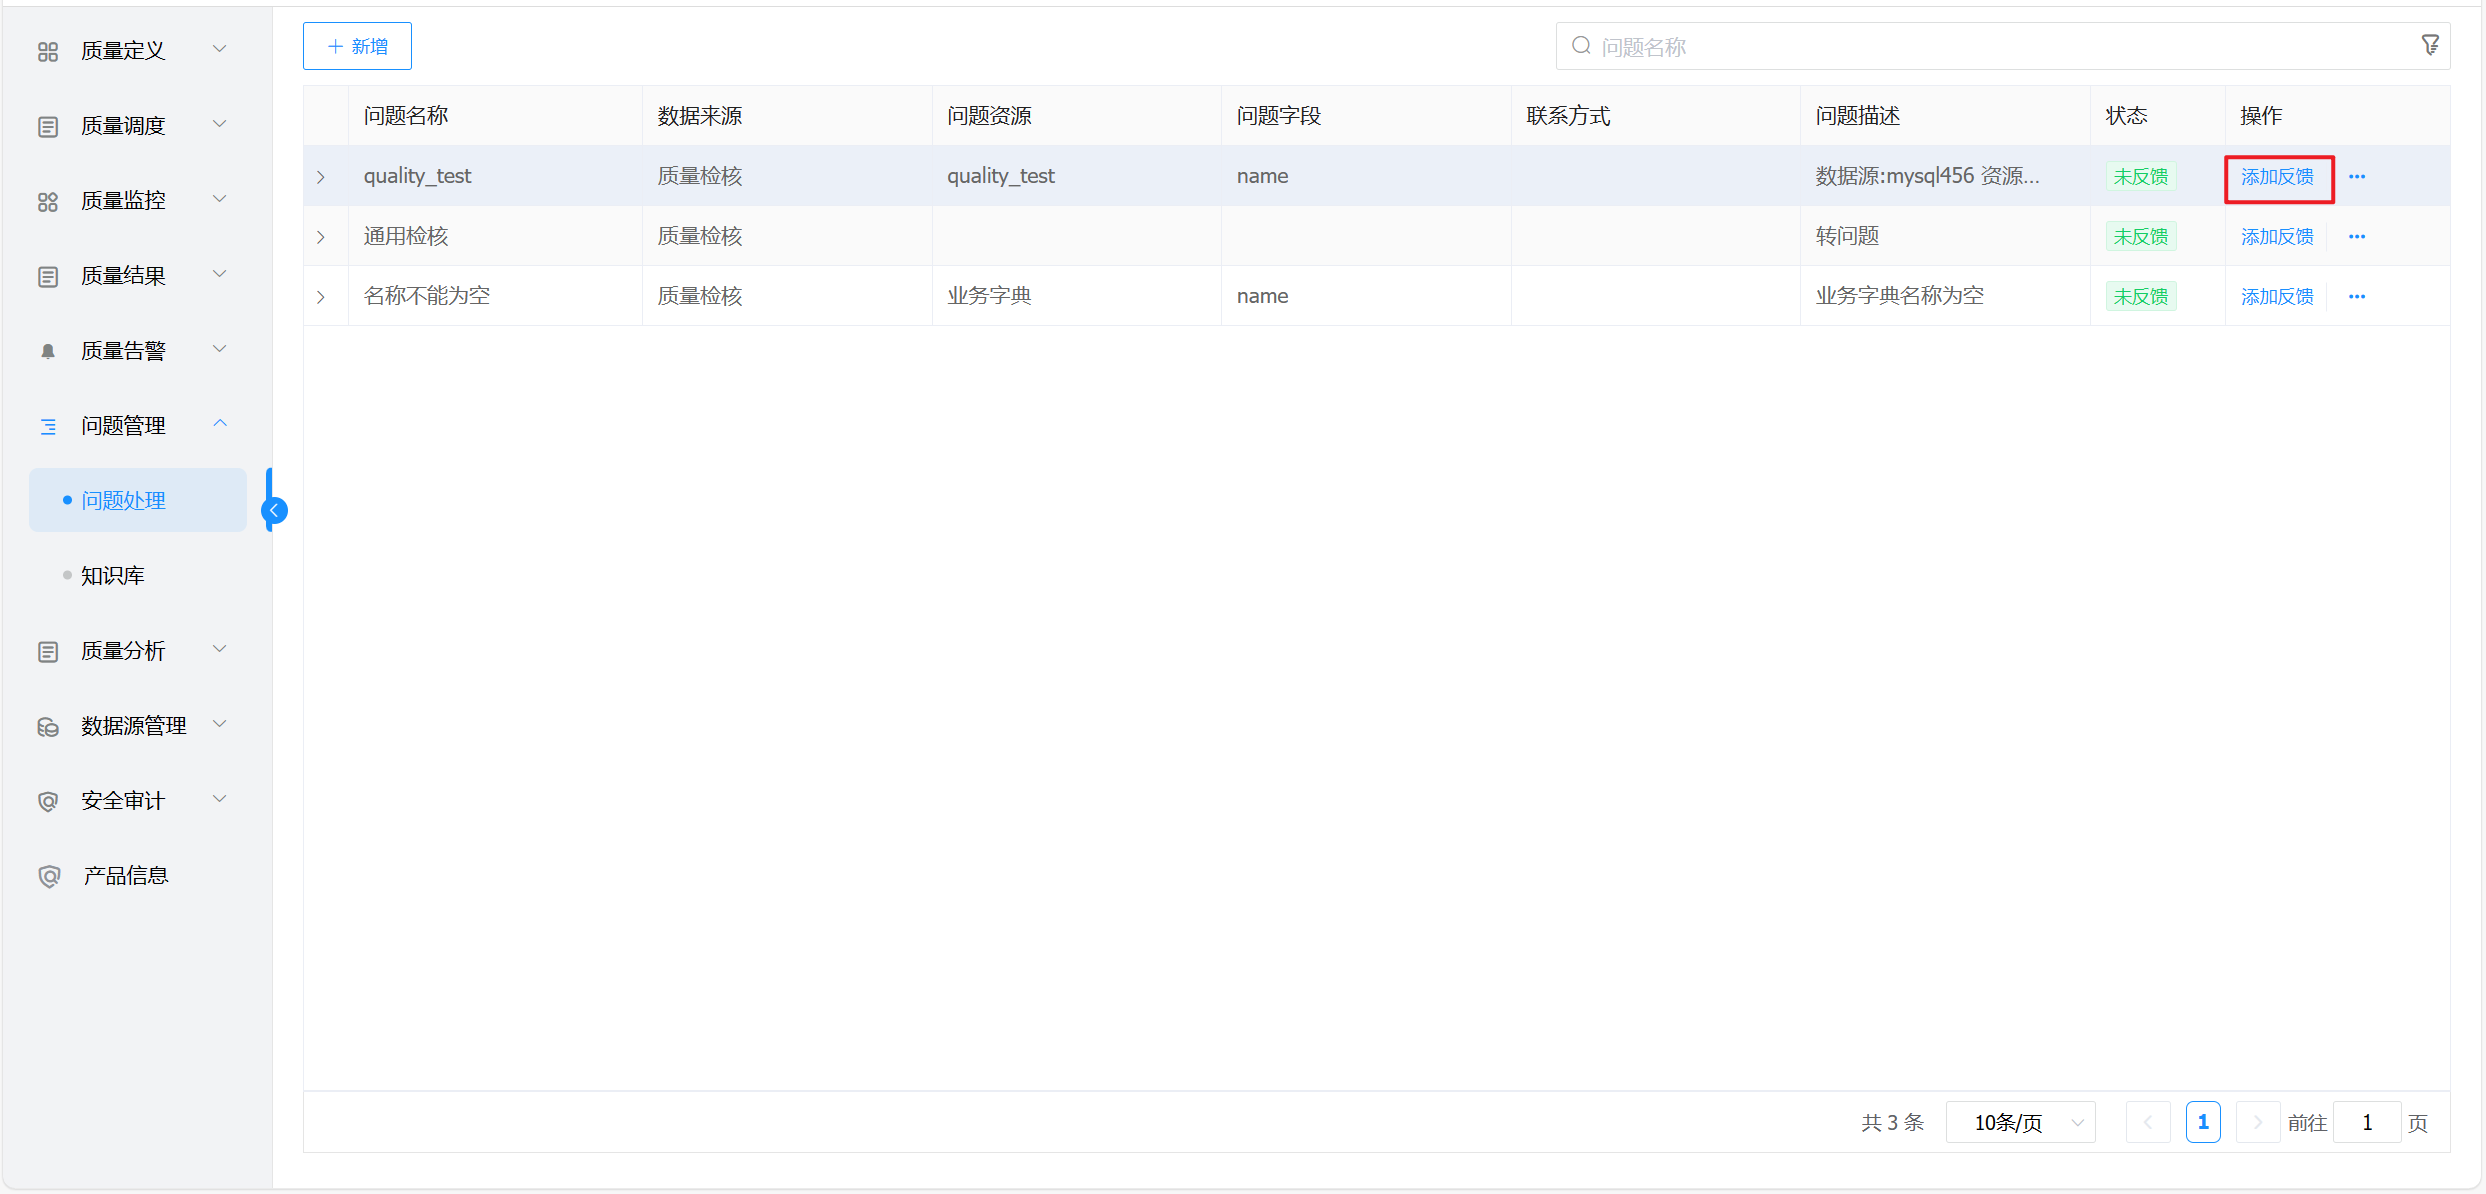Click the sidebar collapse arrow button
This screenshot has width=2486, height=1194.
click(274, 510)
